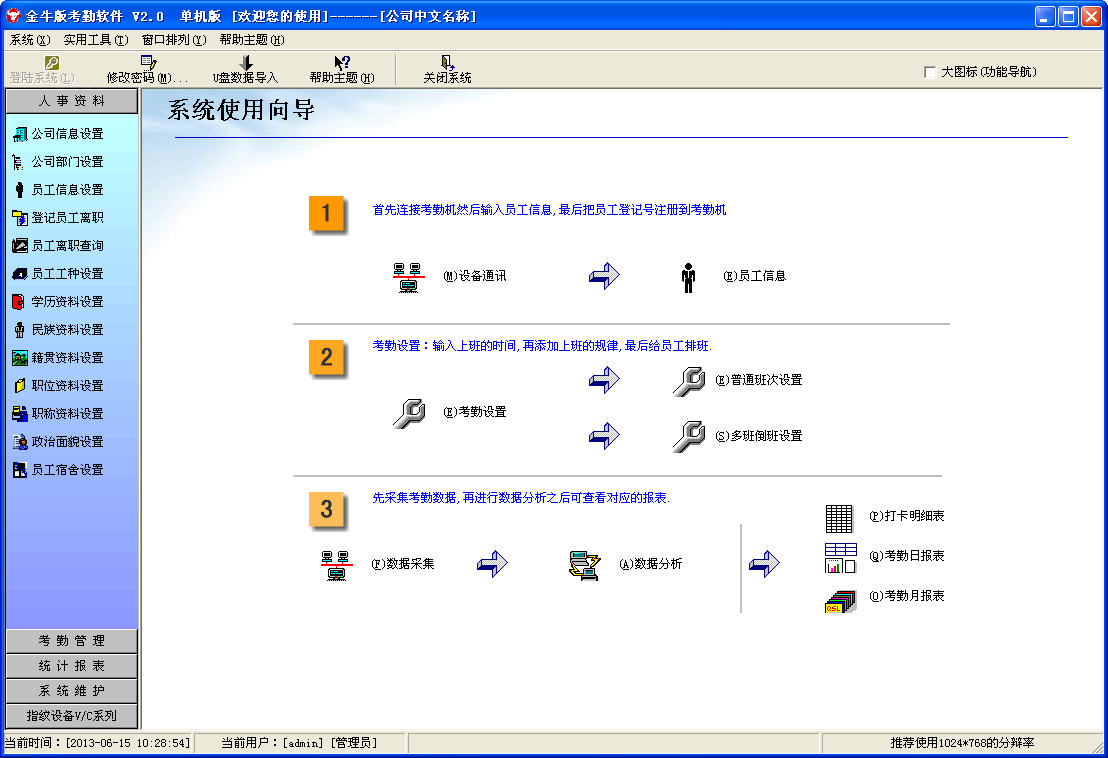
Task: Select 公司信息设置 in the sidebar
Action: 67,134
